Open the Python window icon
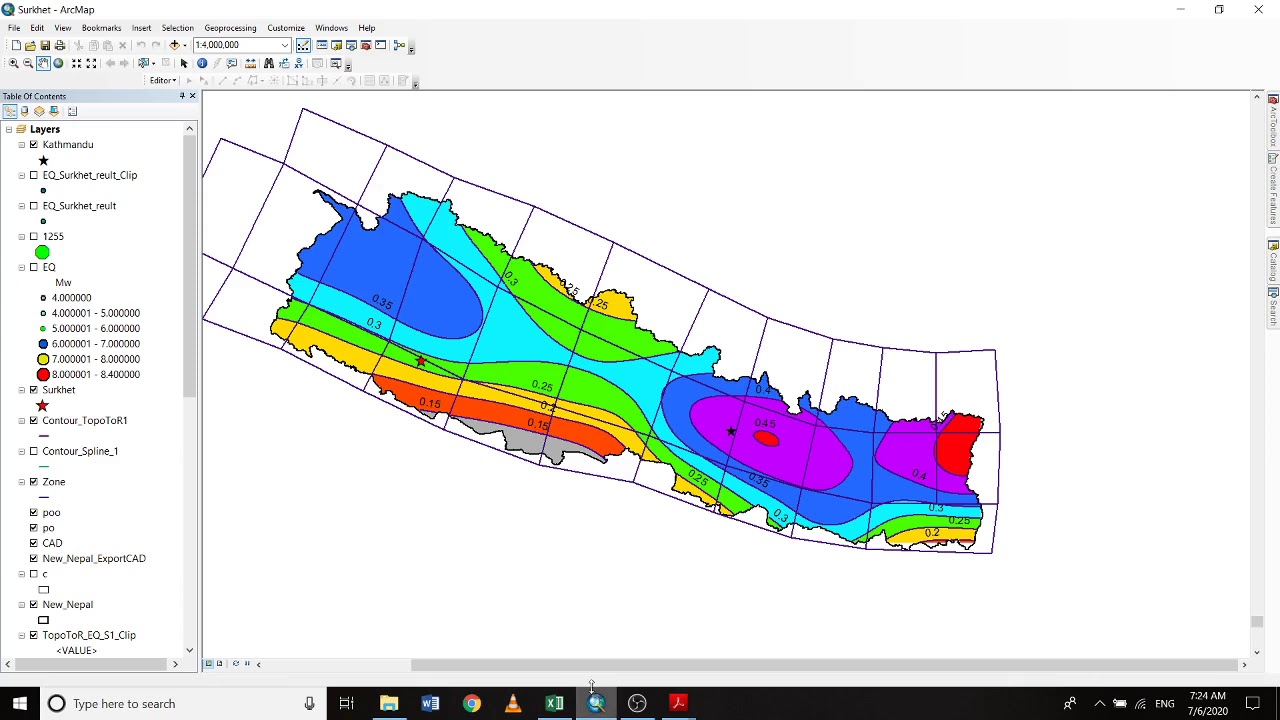Viewport: 1280px width, 720px height. click(x=381, y=45)
